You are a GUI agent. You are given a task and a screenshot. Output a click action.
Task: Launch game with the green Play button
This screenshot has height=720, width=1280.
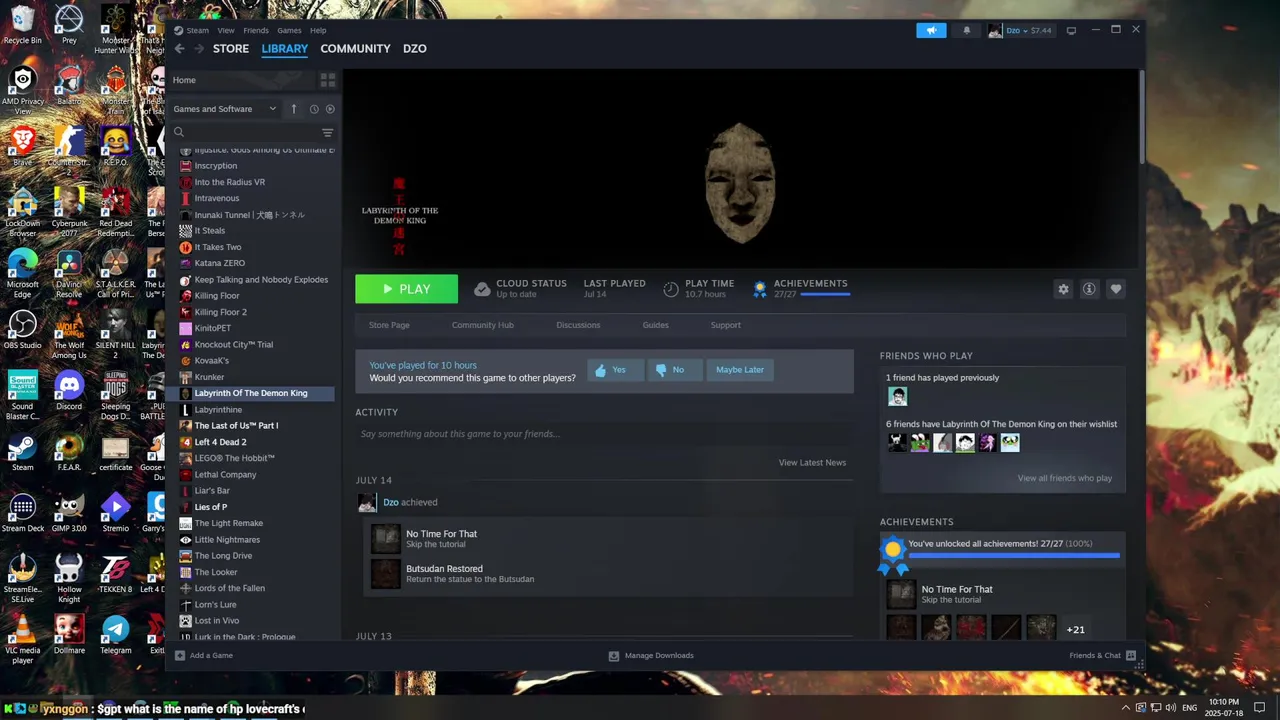click(x=406, y=289)
